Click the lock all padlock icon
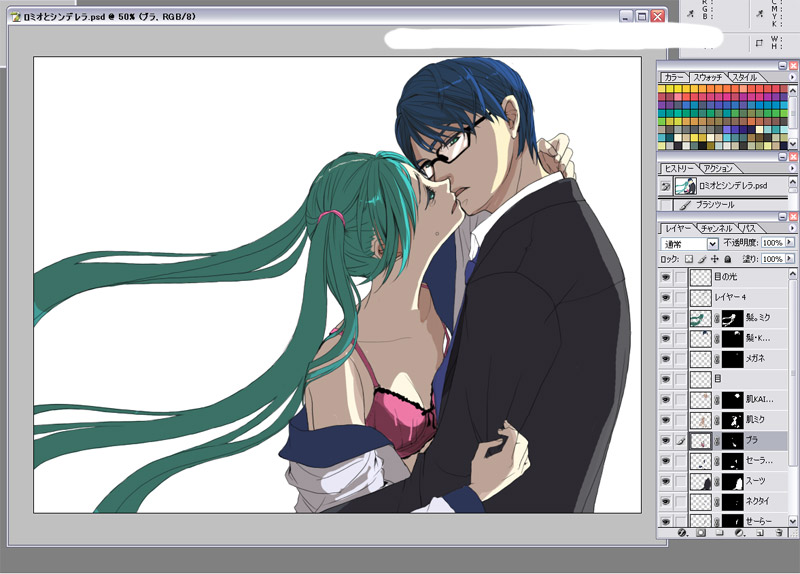 pyautogui.click(x=728, y=259)
